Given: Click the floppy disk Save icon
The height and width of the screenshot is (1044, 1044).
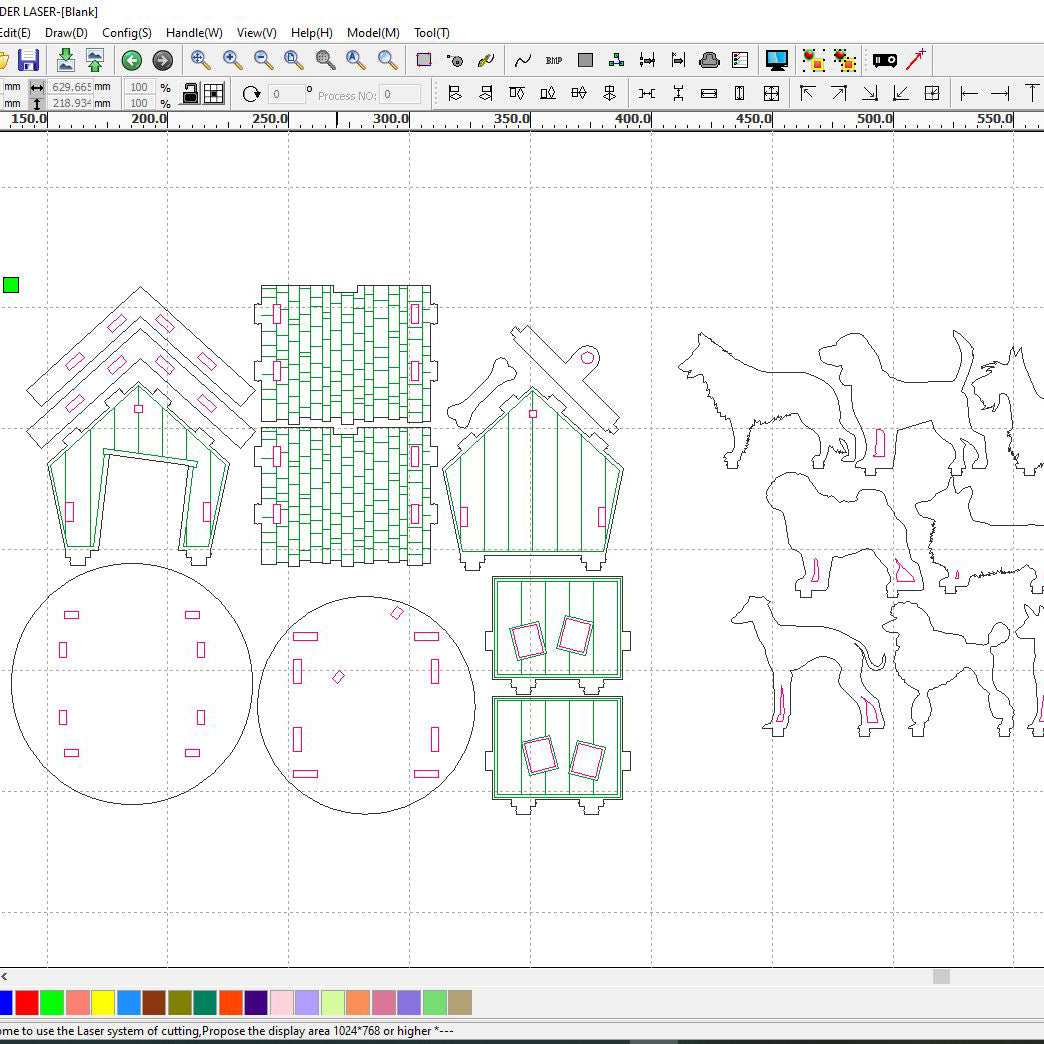Looking at the screenshot, I should tap(28, 60).
